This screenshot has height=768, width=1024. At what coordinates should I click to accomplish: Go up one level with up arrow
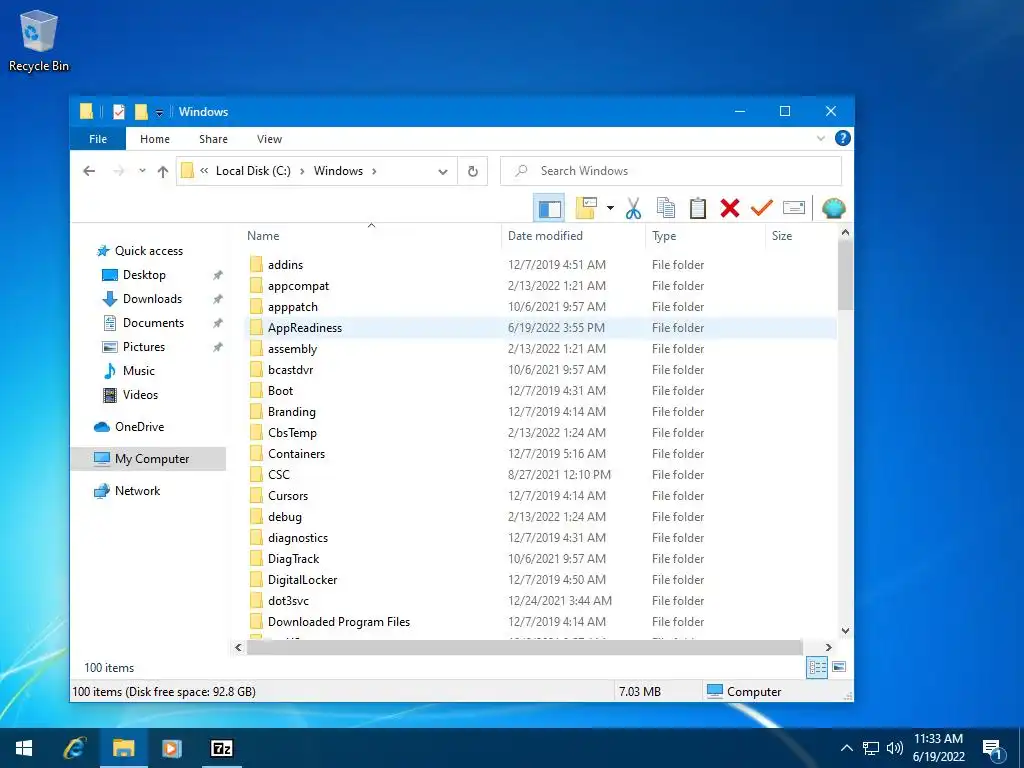(163, 171)
